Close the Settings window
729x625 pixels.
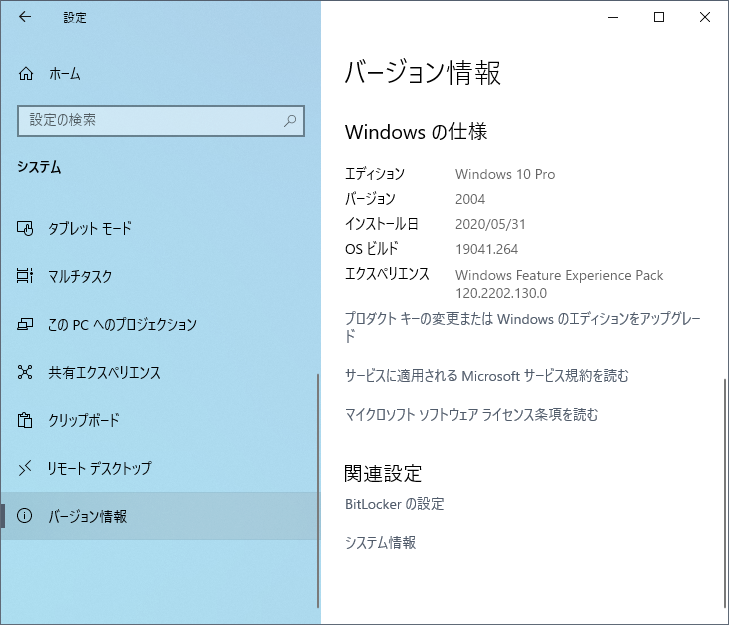click(x=704, y=17)
